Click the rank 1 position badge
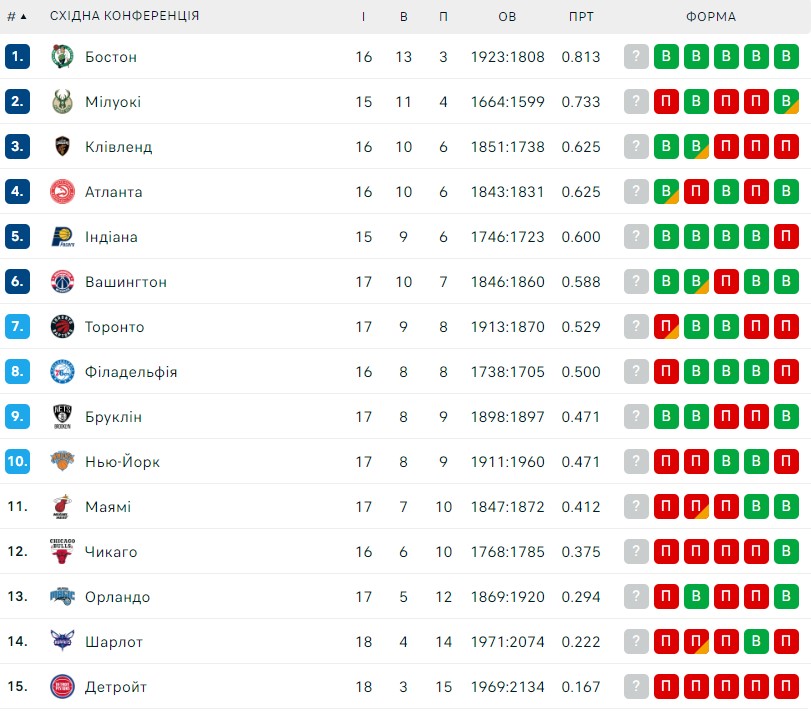811x720 pixels. [x=17, y=56]
